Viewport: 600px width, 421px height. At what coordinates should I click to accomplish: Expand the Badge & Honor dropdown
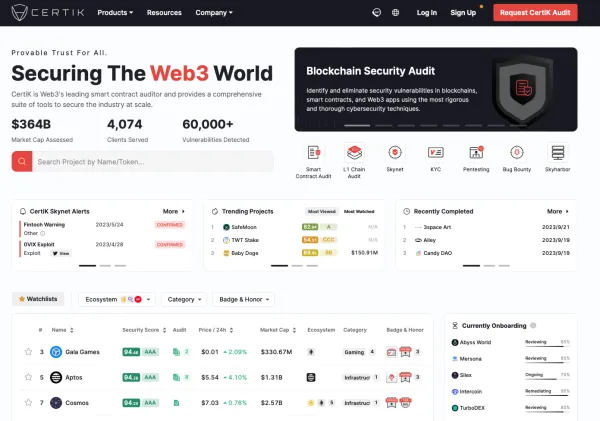coord(245,299)
